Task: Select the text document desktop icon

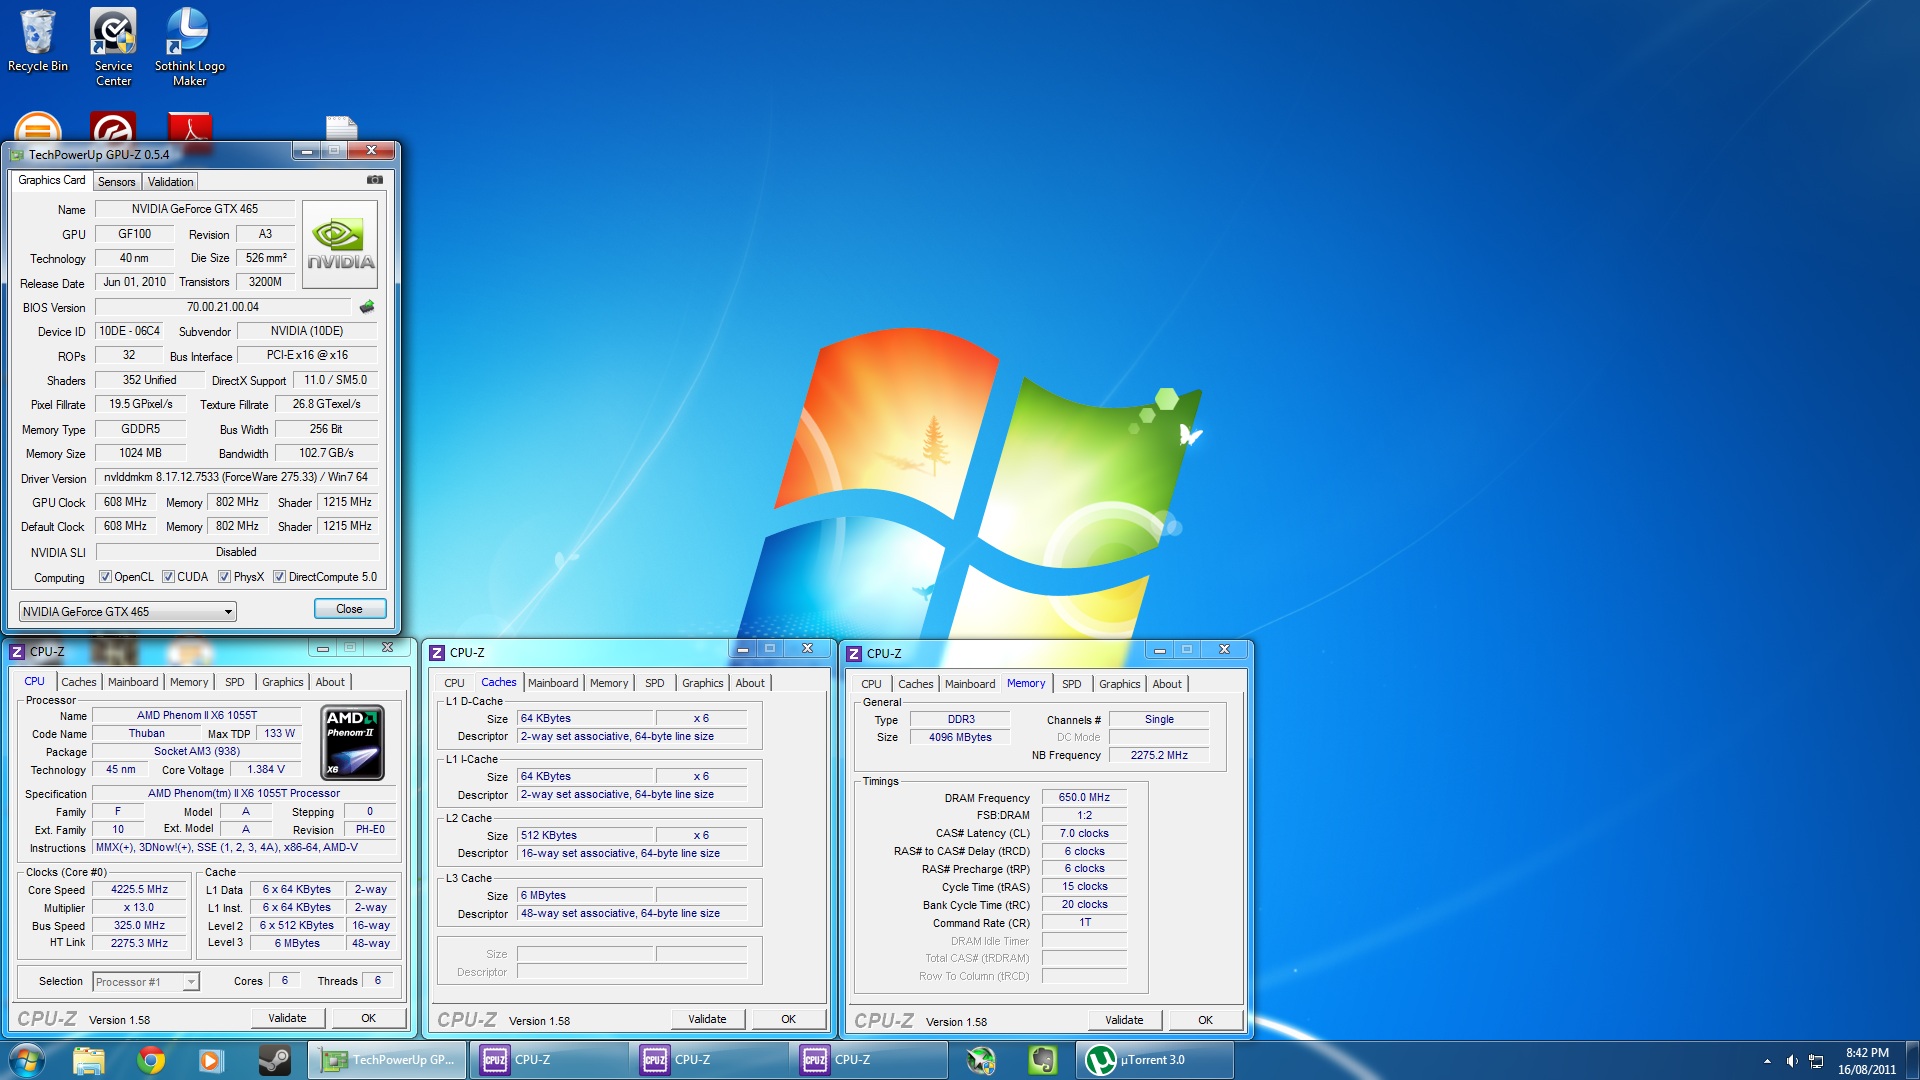Action: pyautogui.click(x=341, y=127)
